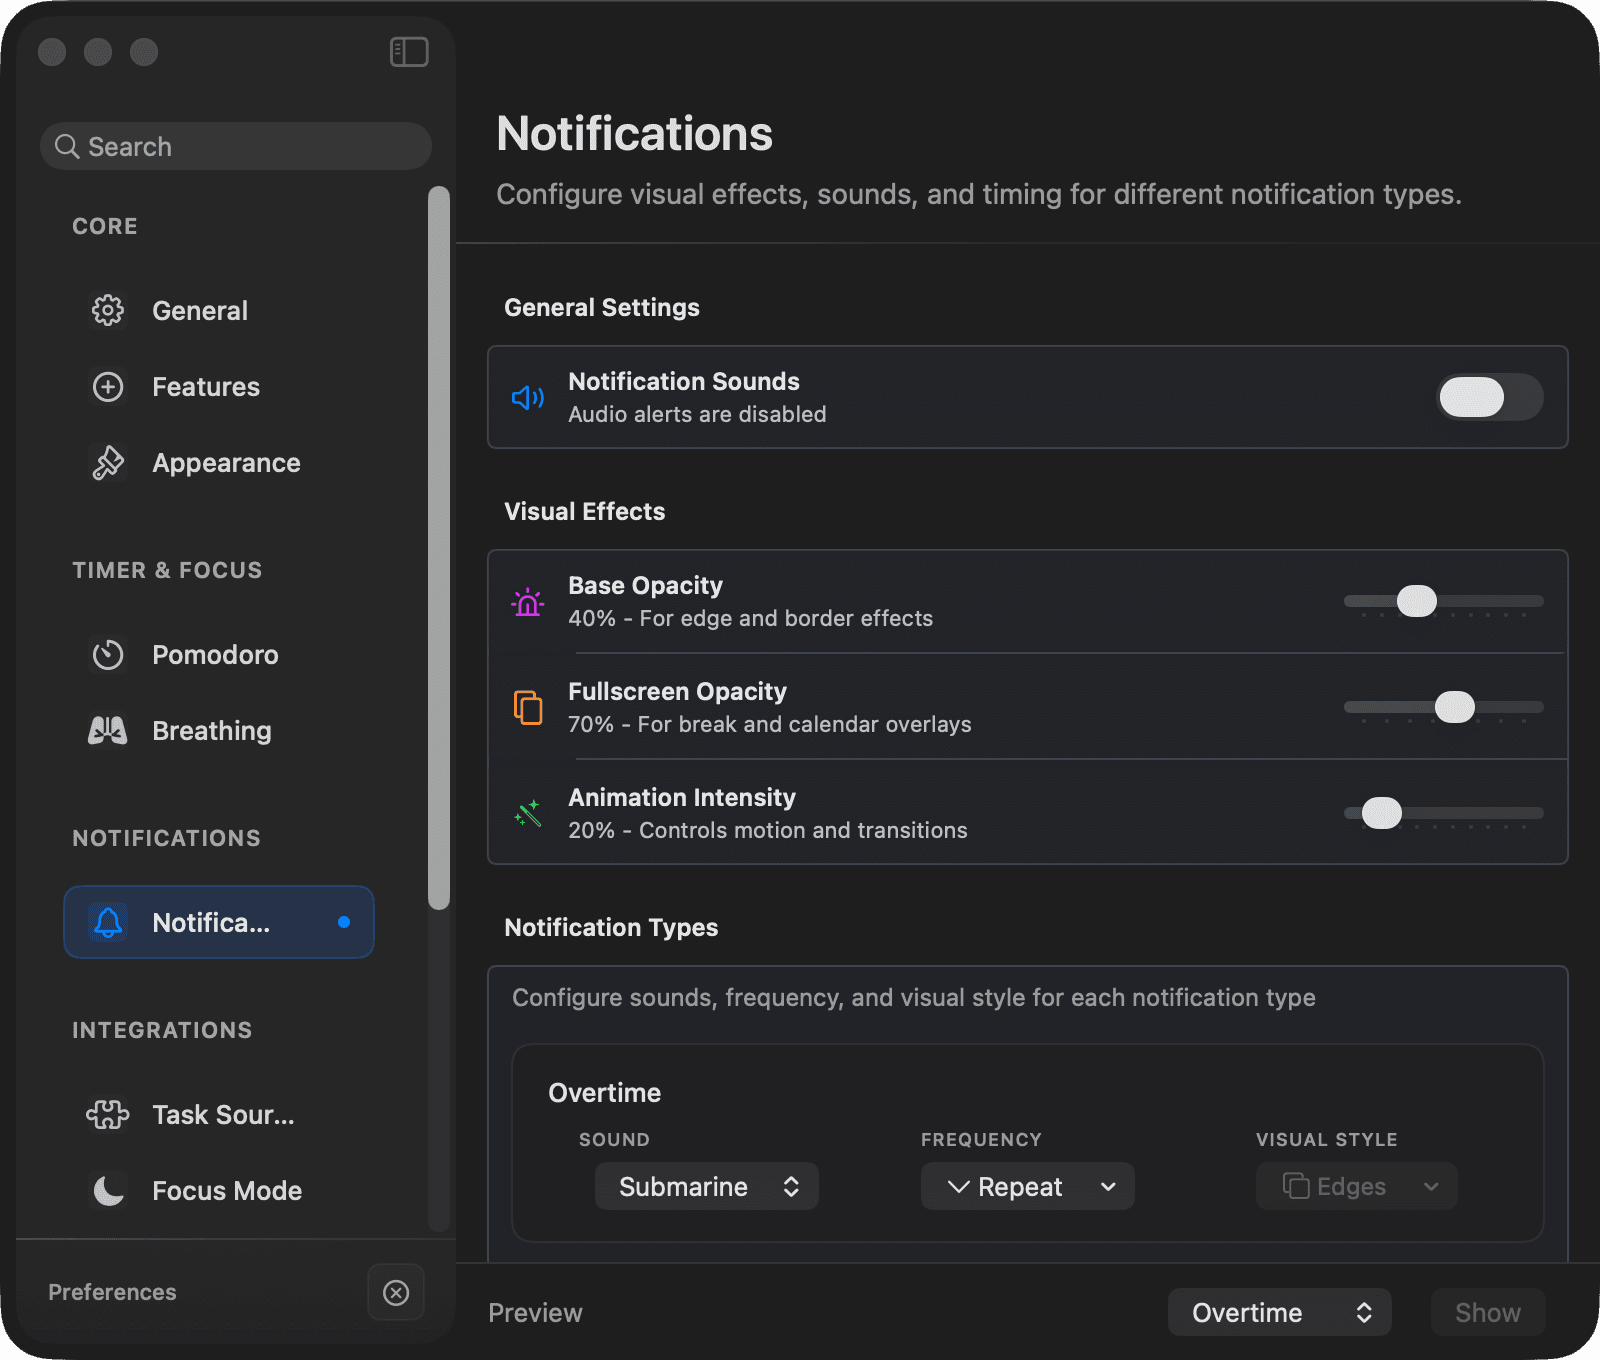
Task: Open the Overtime Sound Submarine dropdown
Action: 707,1187
